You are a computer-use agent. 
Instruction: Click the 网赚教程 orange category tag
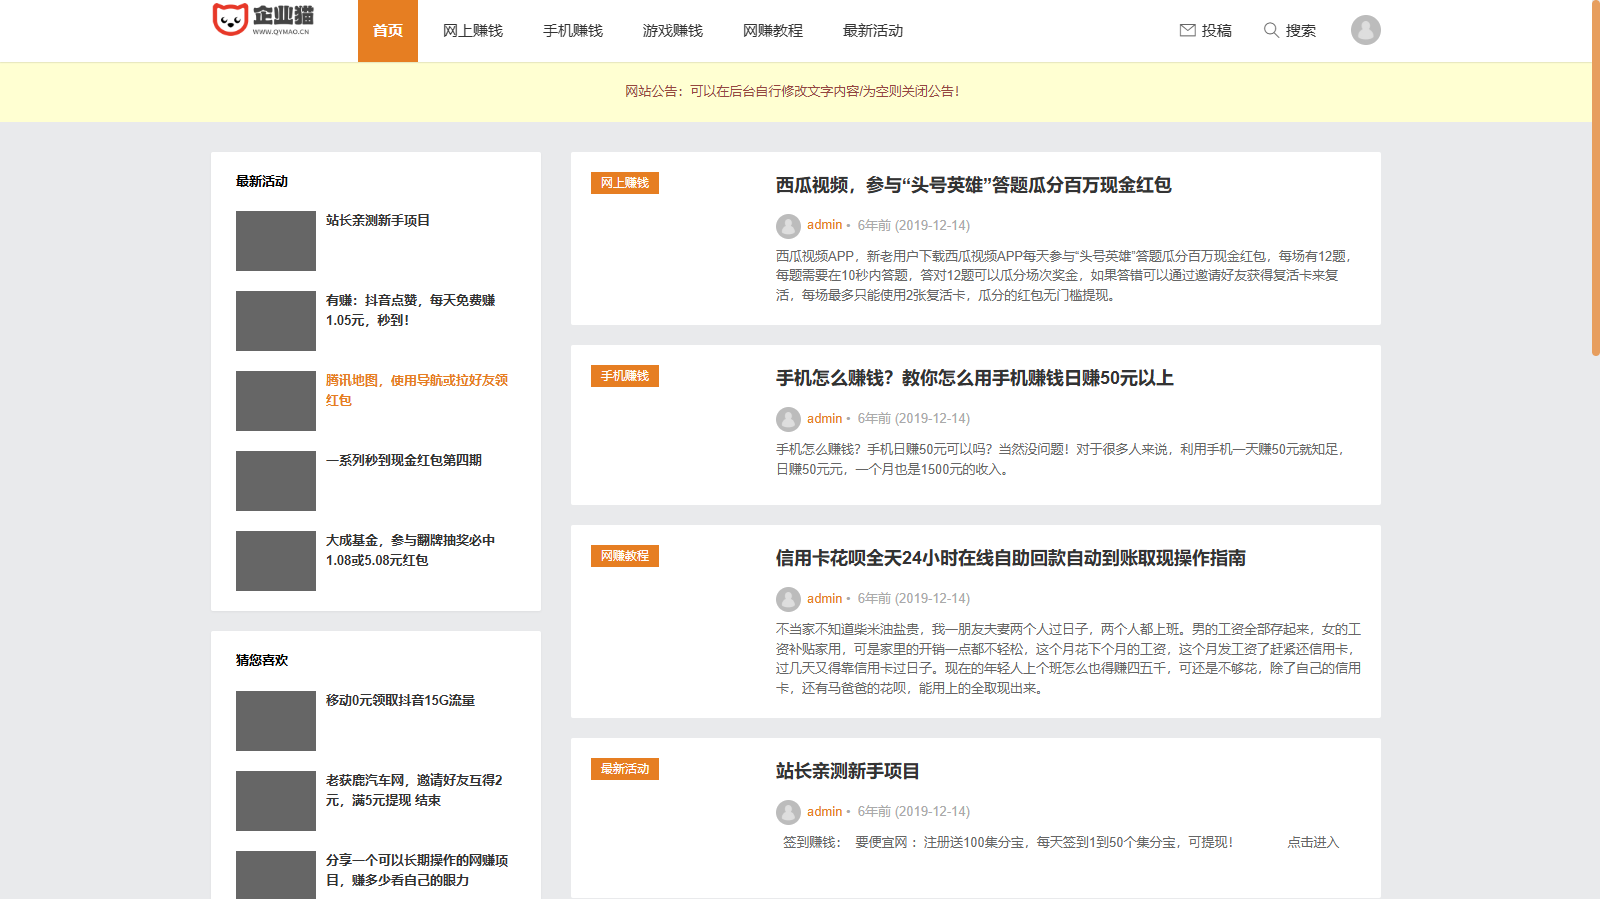click(625, 556)
